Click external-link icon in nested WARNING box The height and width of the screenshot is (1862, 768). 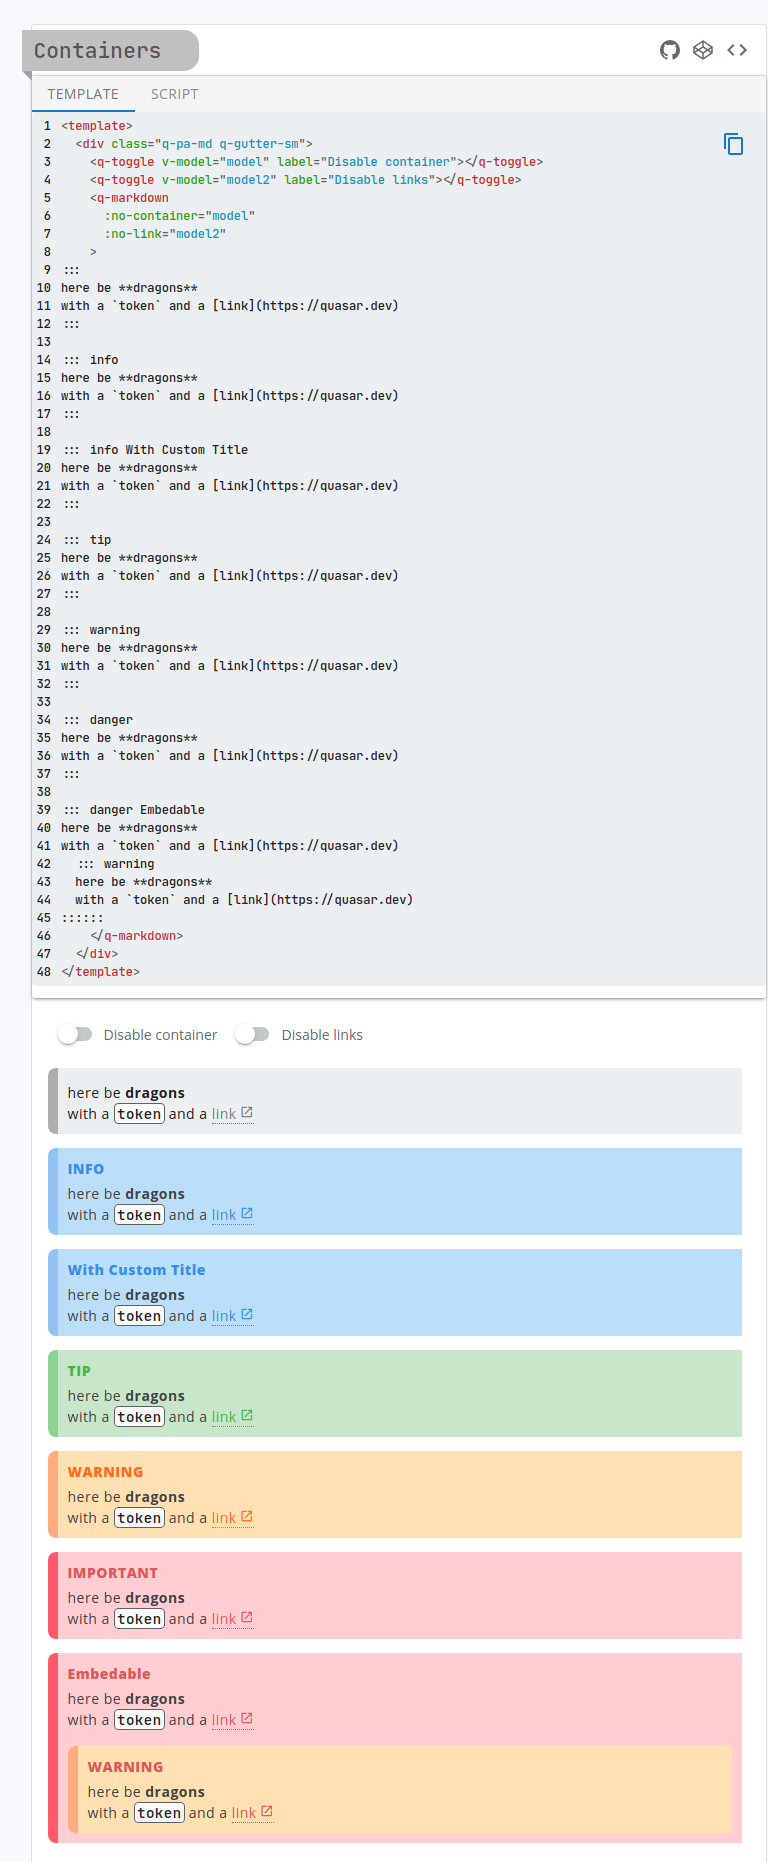[x=267, y=1812]
